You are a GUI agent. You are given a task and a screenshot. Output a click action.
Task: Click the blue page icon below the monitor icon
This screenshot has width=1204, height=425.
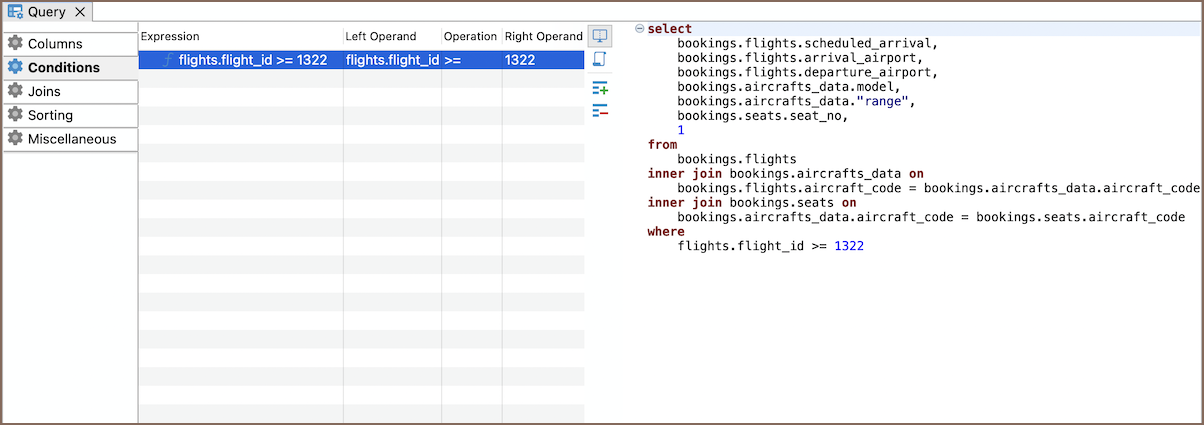click(x=600, y=60)
